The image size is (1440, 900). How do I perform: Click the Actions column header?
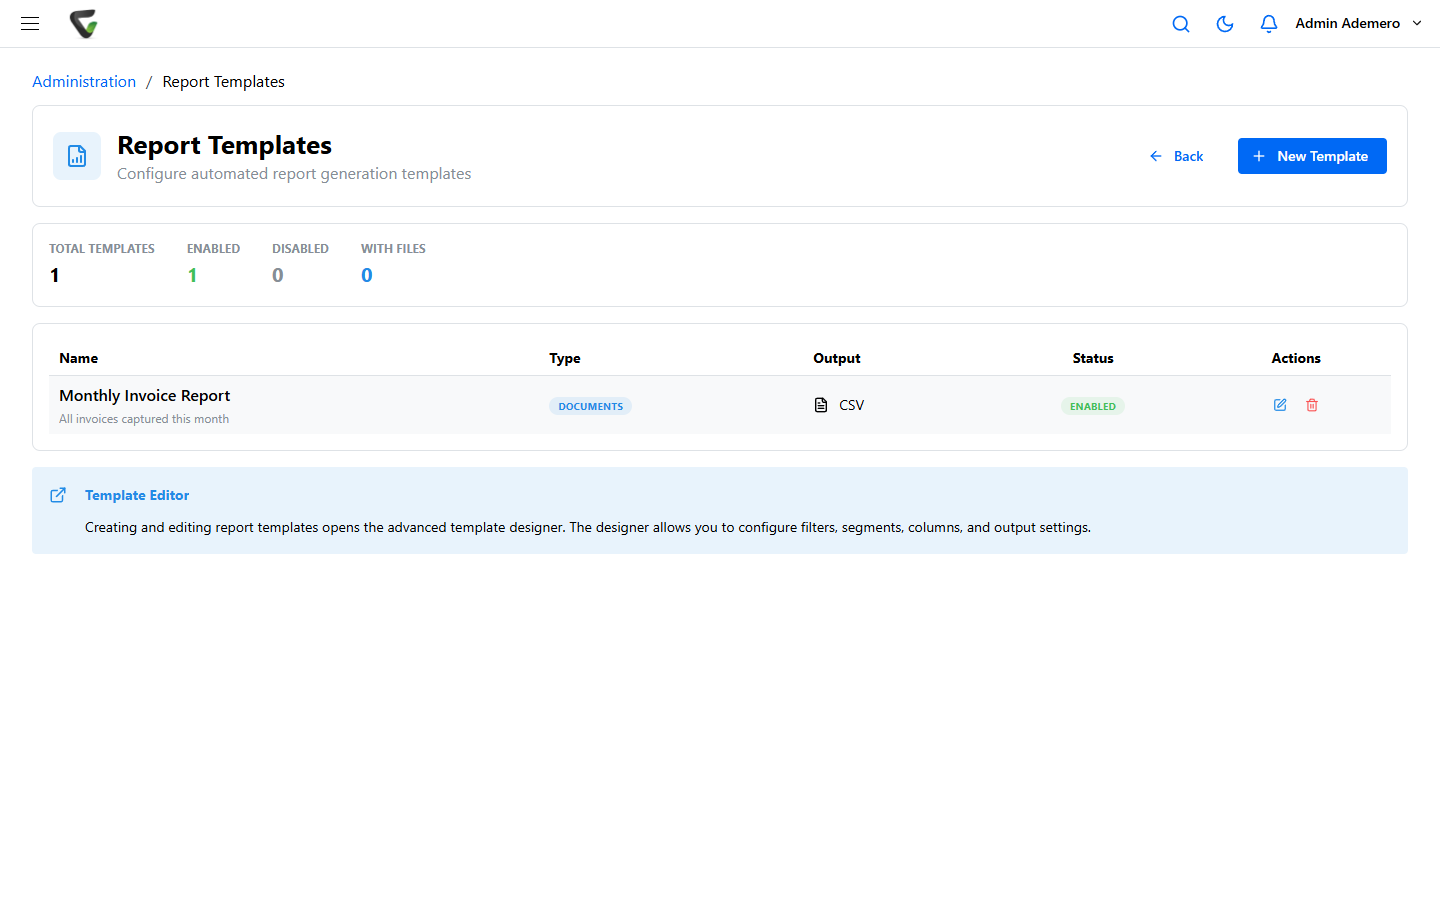click(1296, 358)
